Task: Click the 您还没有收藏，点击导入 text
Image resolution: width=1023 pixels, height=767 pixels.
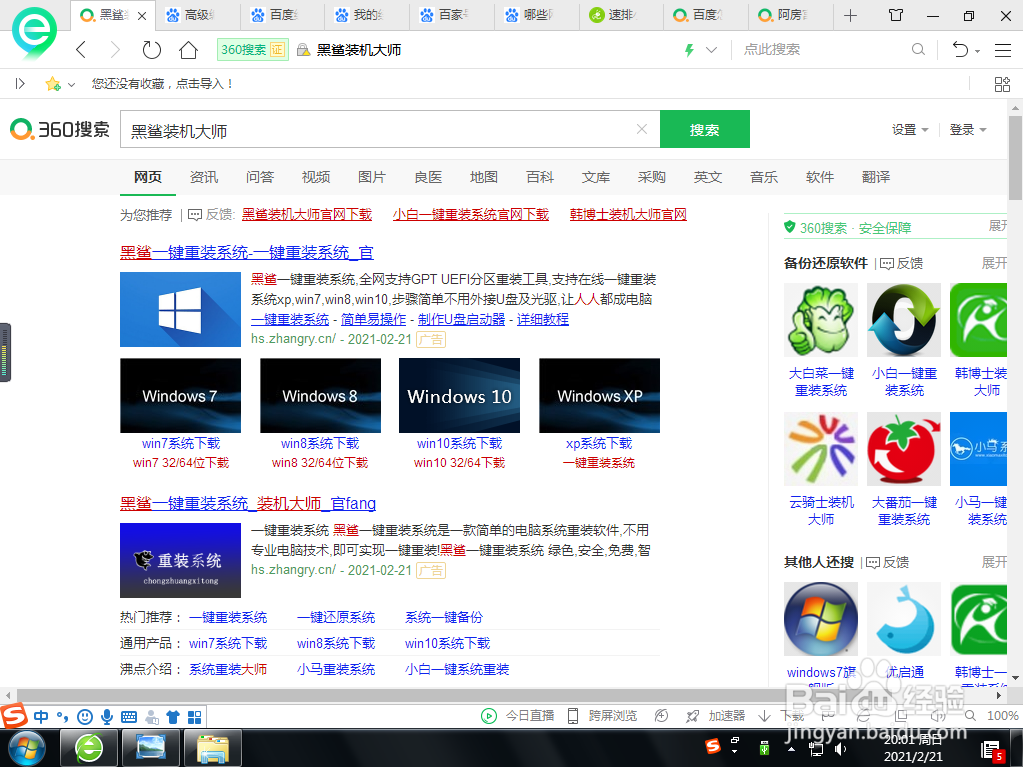Action: click(x=162, y=83)
